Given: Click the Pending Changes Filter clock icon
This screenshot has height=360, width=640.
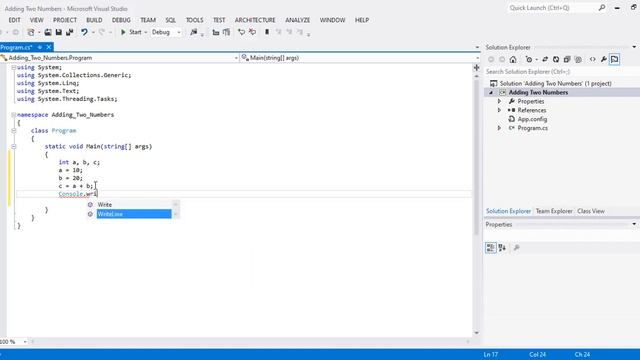Looking at the screenshot, I should pos(529,60).
